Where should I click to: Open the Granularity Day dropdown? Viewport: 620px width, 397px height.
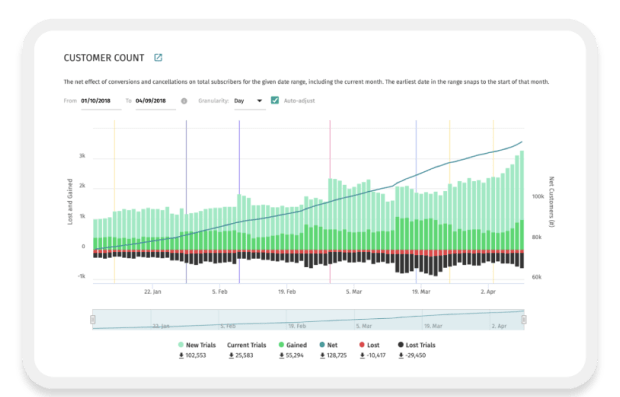[249, 101]
